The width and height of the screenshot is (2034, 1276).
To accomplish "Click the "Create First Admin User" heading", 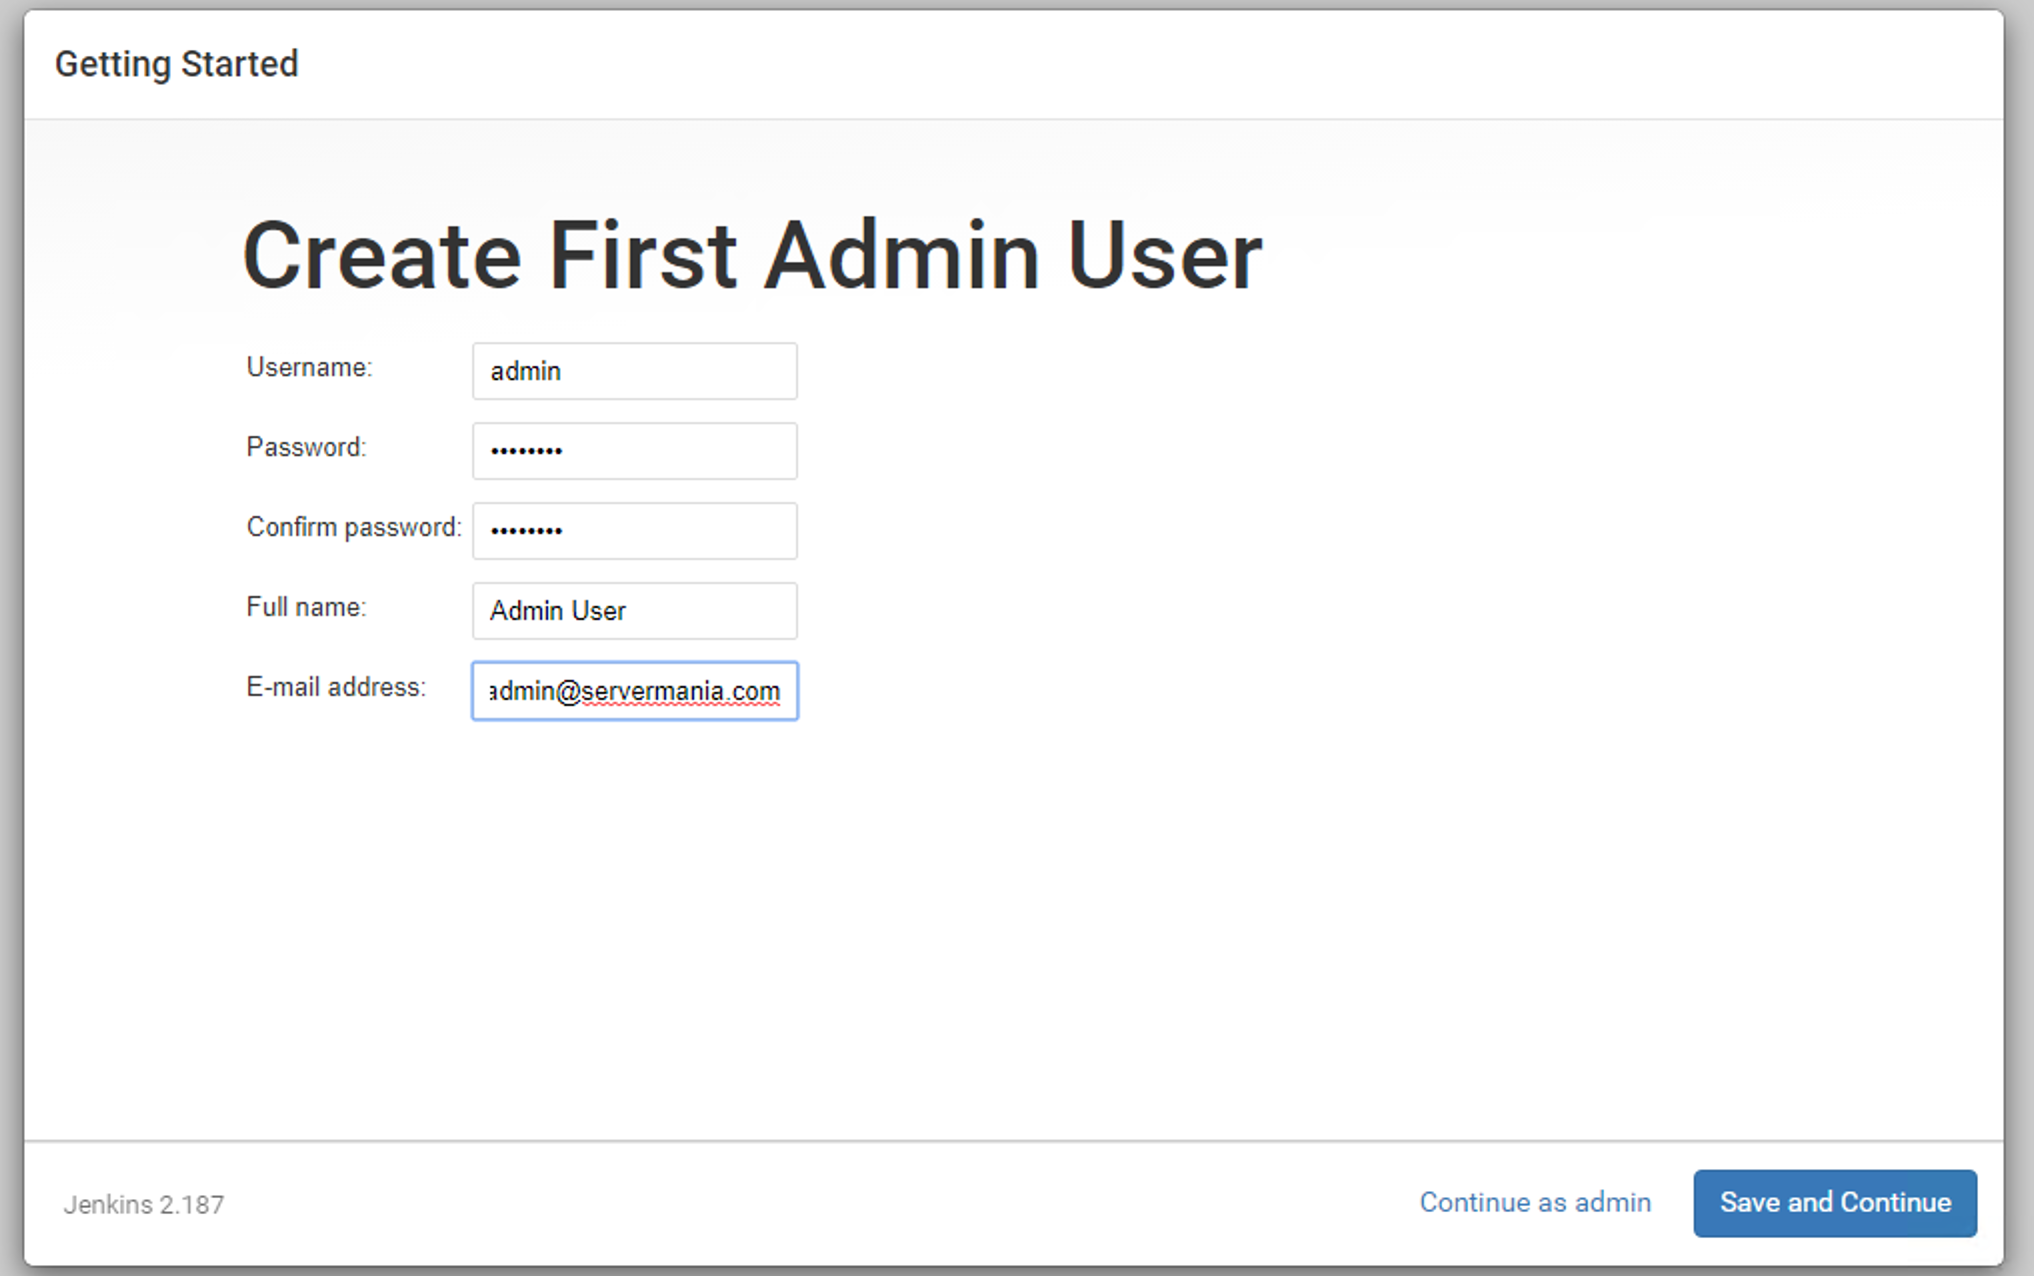I will tap(752, 256).
